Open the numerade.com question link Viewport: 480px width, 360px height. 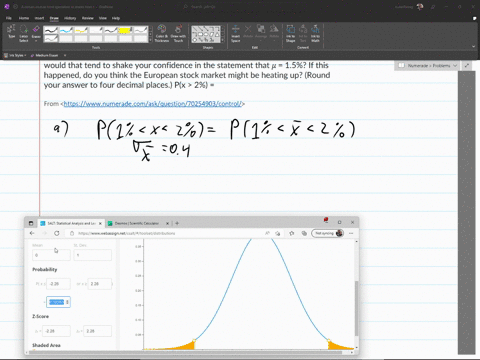coord(152,104)
